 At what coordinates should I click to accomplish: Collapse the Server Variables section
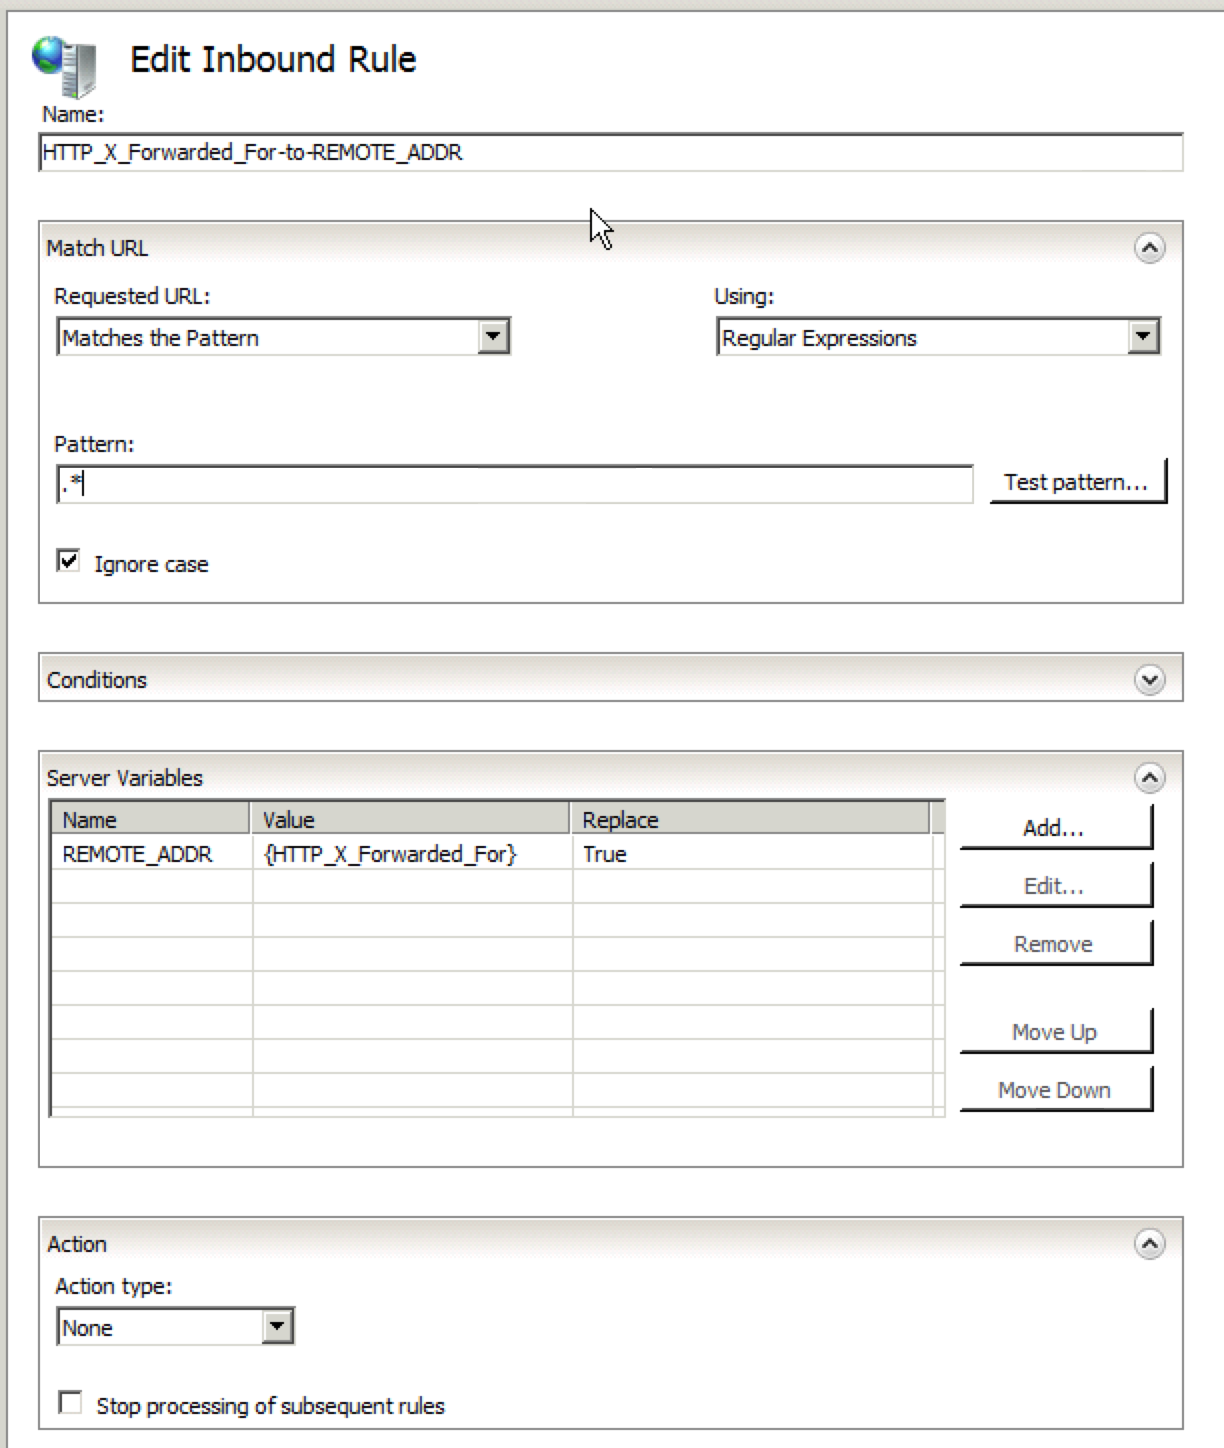pos(1149,778)
